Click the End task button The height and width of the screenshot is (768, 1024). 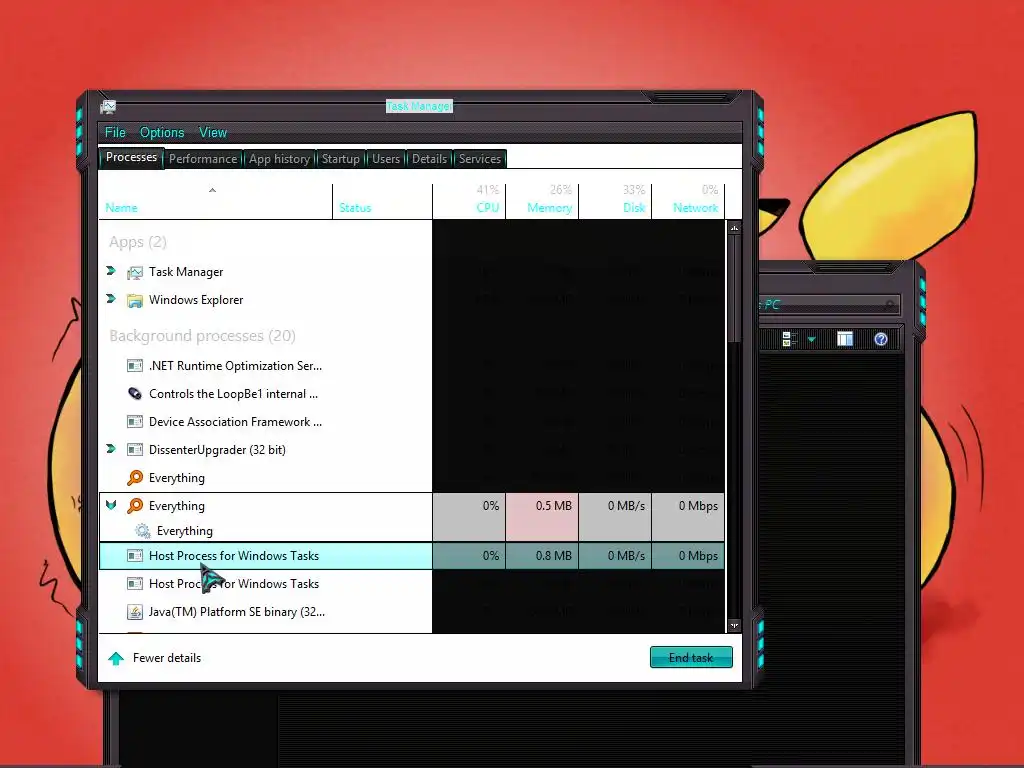coord(691,658)
